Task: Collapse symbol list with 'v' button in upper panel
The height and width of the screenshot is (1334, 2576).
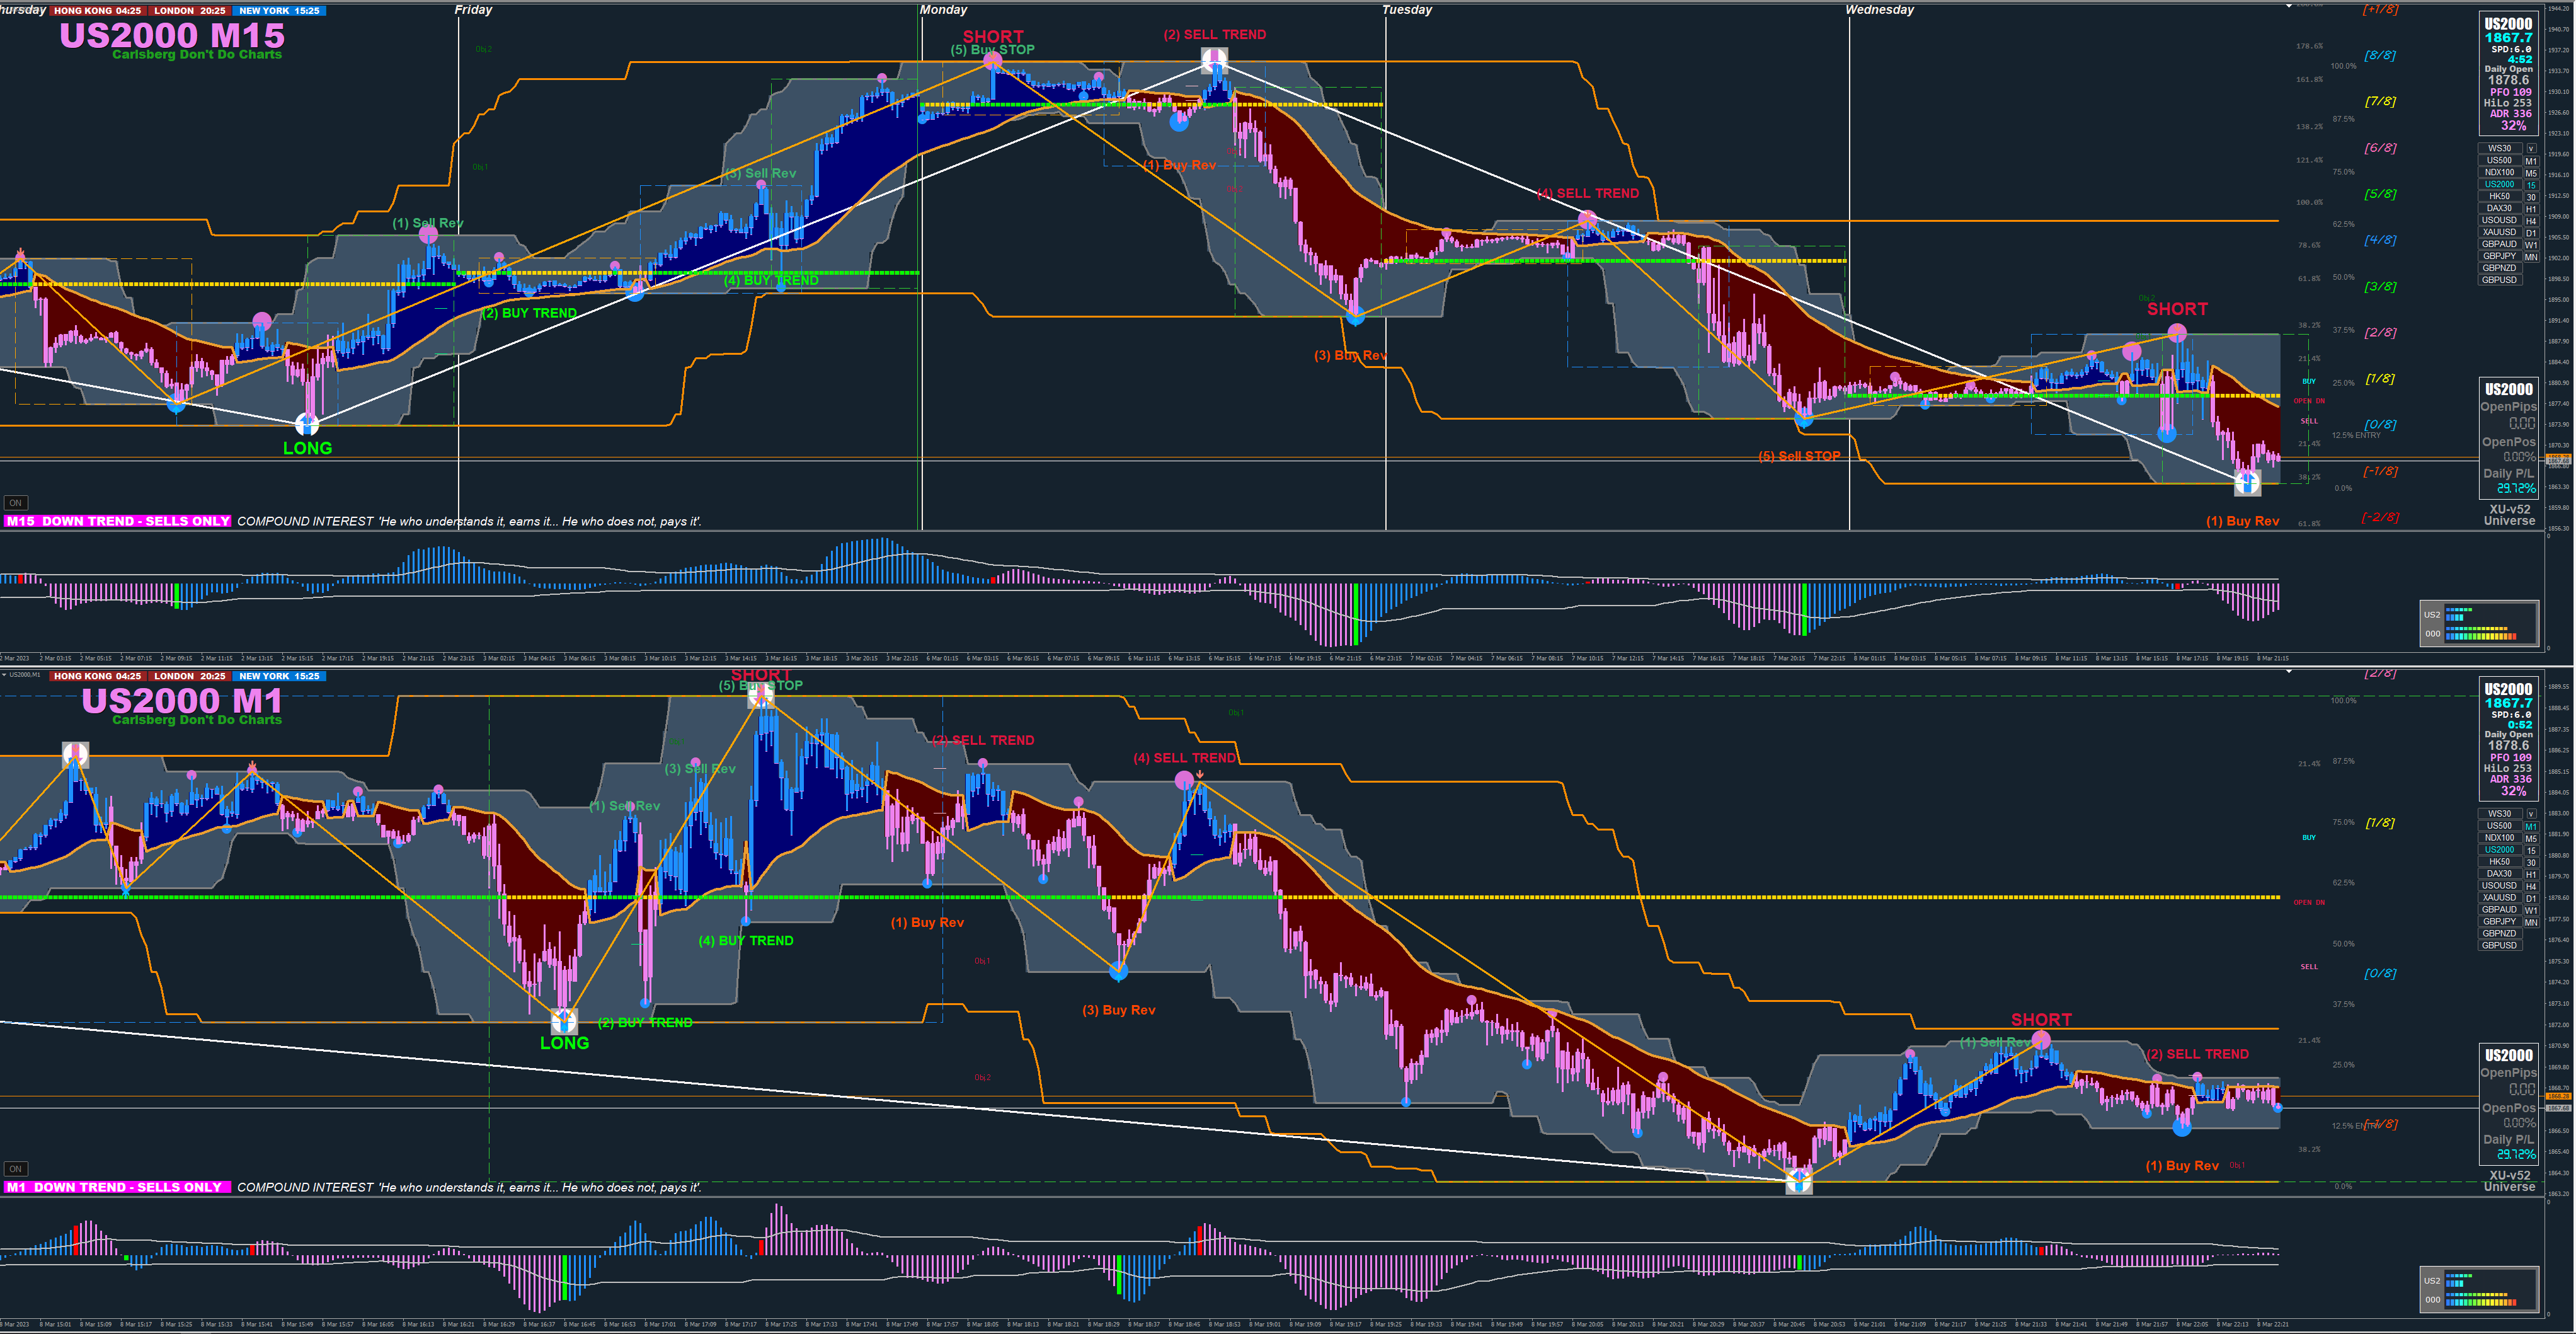Action: tap(2531, 148)
